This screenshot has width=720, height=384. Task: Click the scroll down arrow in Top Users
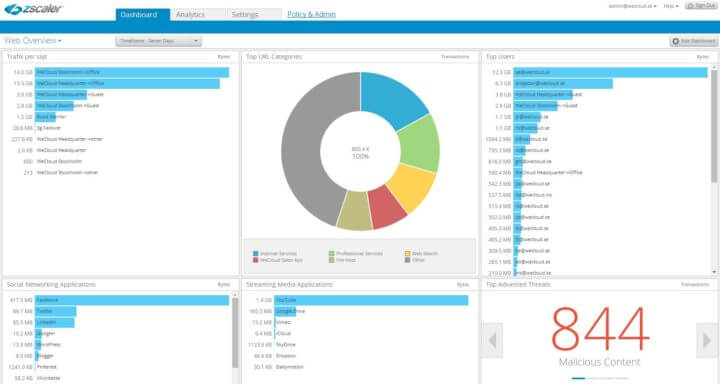pos(714,272)
